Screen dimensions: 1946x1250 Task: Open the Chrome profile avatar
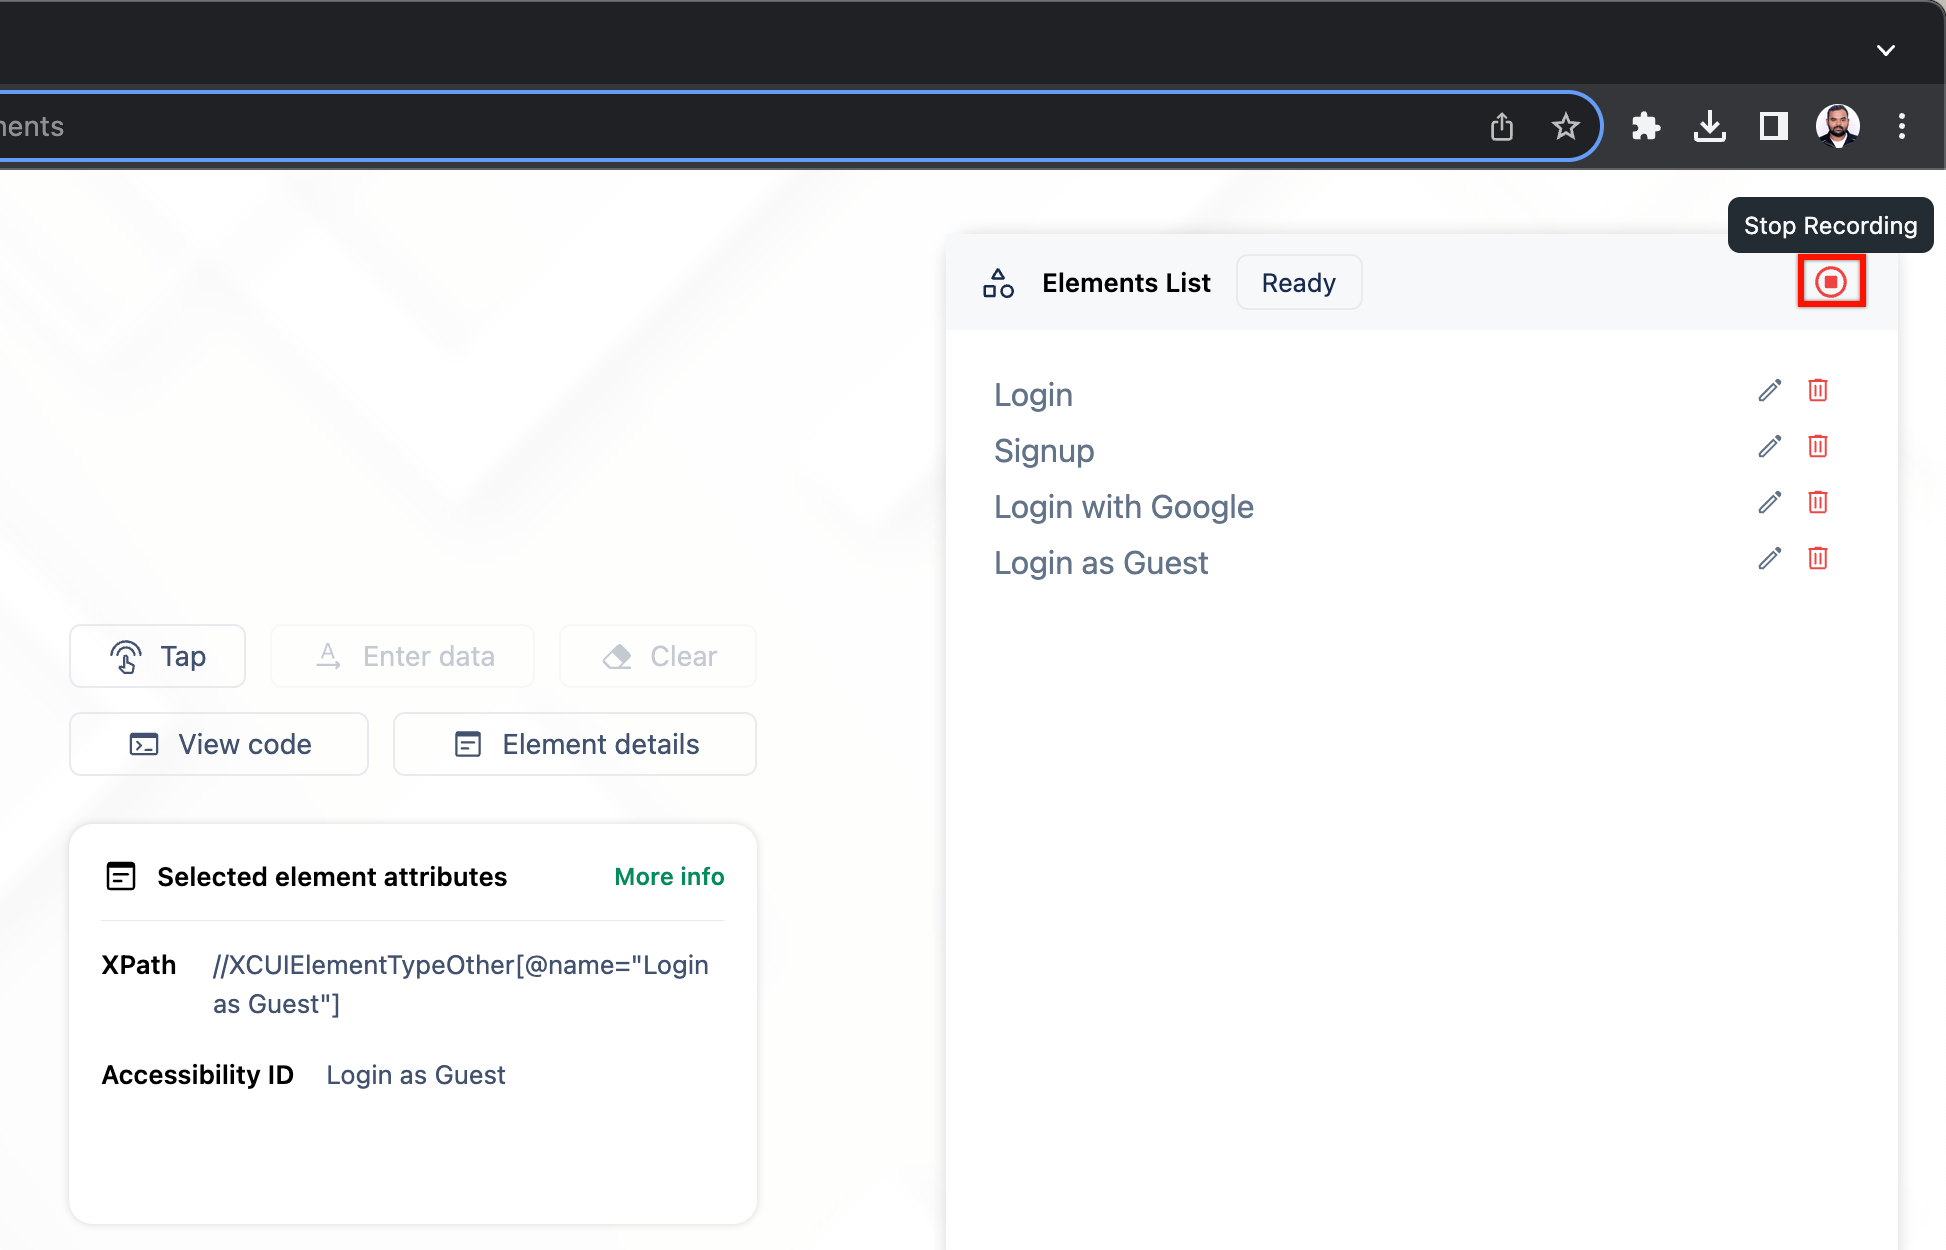point(1838,126)
